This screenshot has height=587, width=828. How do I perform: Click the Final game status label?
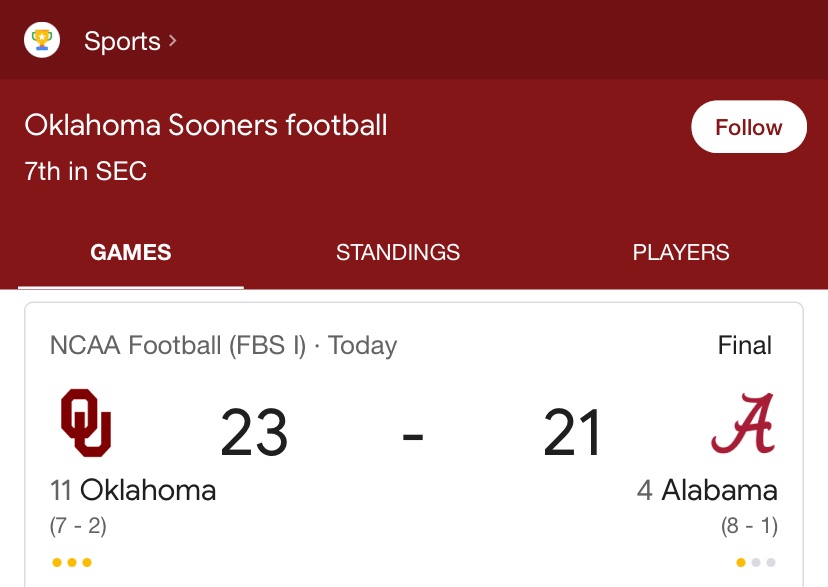[x=745, y=345]
